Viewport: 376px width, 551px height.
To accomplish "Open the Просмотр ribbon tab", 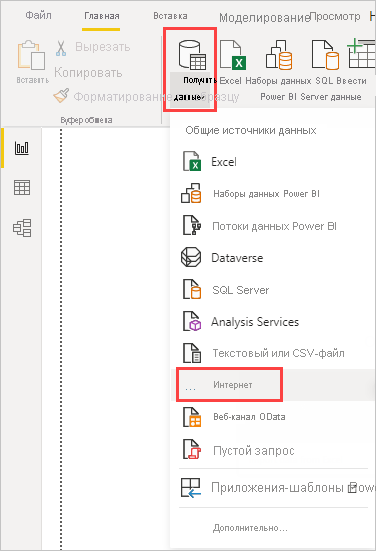I will point(335,17).
